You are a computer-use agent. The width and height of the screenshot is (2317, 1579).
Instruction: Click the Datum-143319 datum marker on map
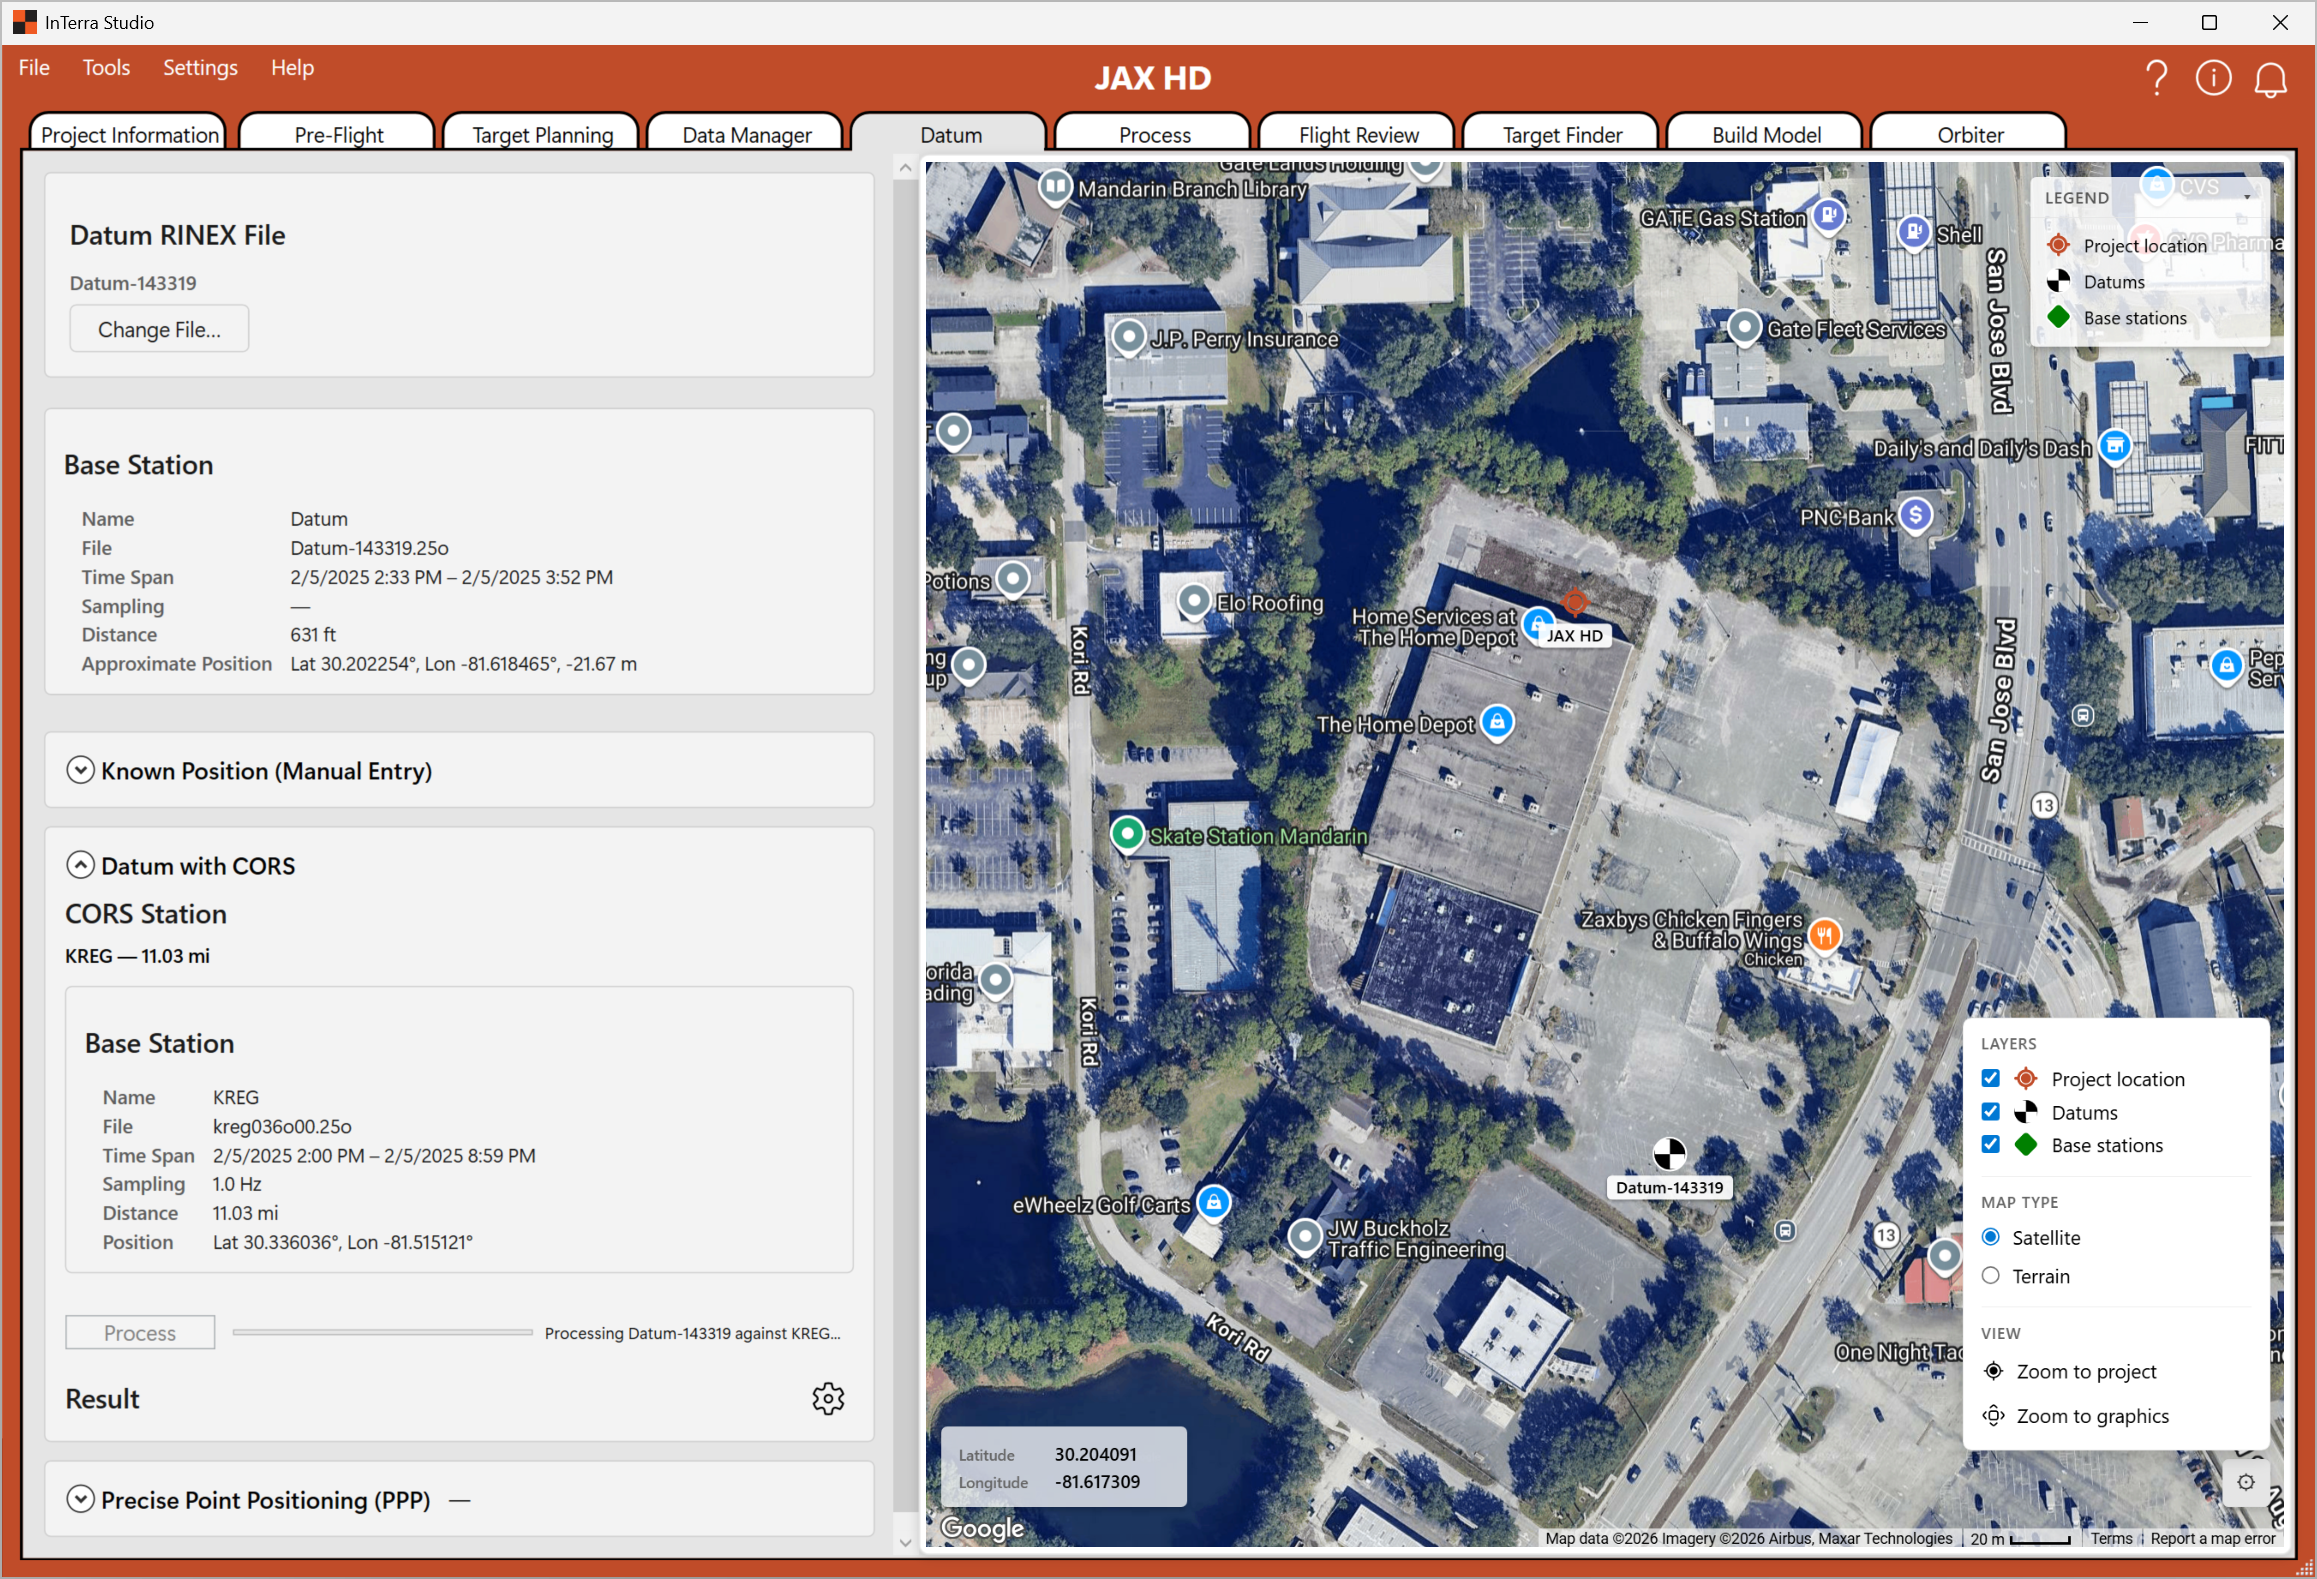pos(1669,1153)
